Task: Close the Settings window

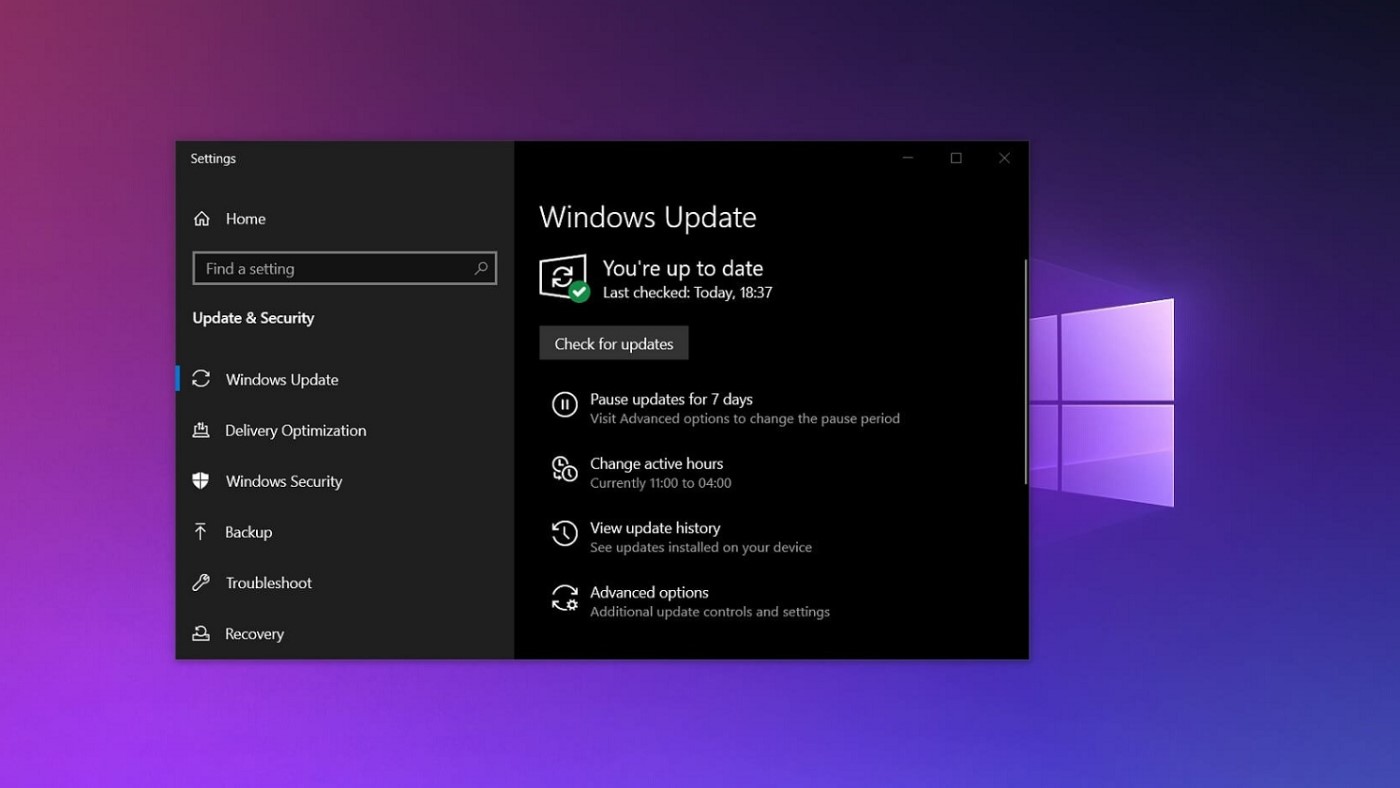Action: pyautogui.click(x=1004, y=158)
